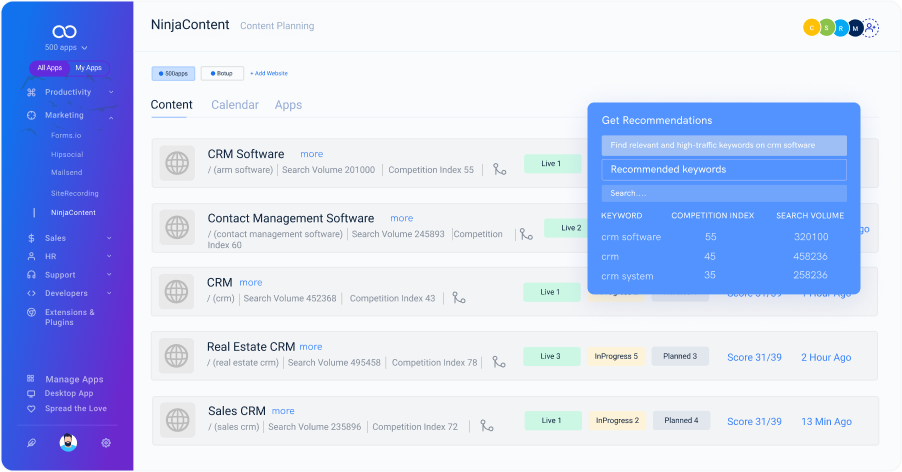This screenshot has height=472, width=902.
Task: Open settings gear in the sidebar footer
Action: pos(106,442)
